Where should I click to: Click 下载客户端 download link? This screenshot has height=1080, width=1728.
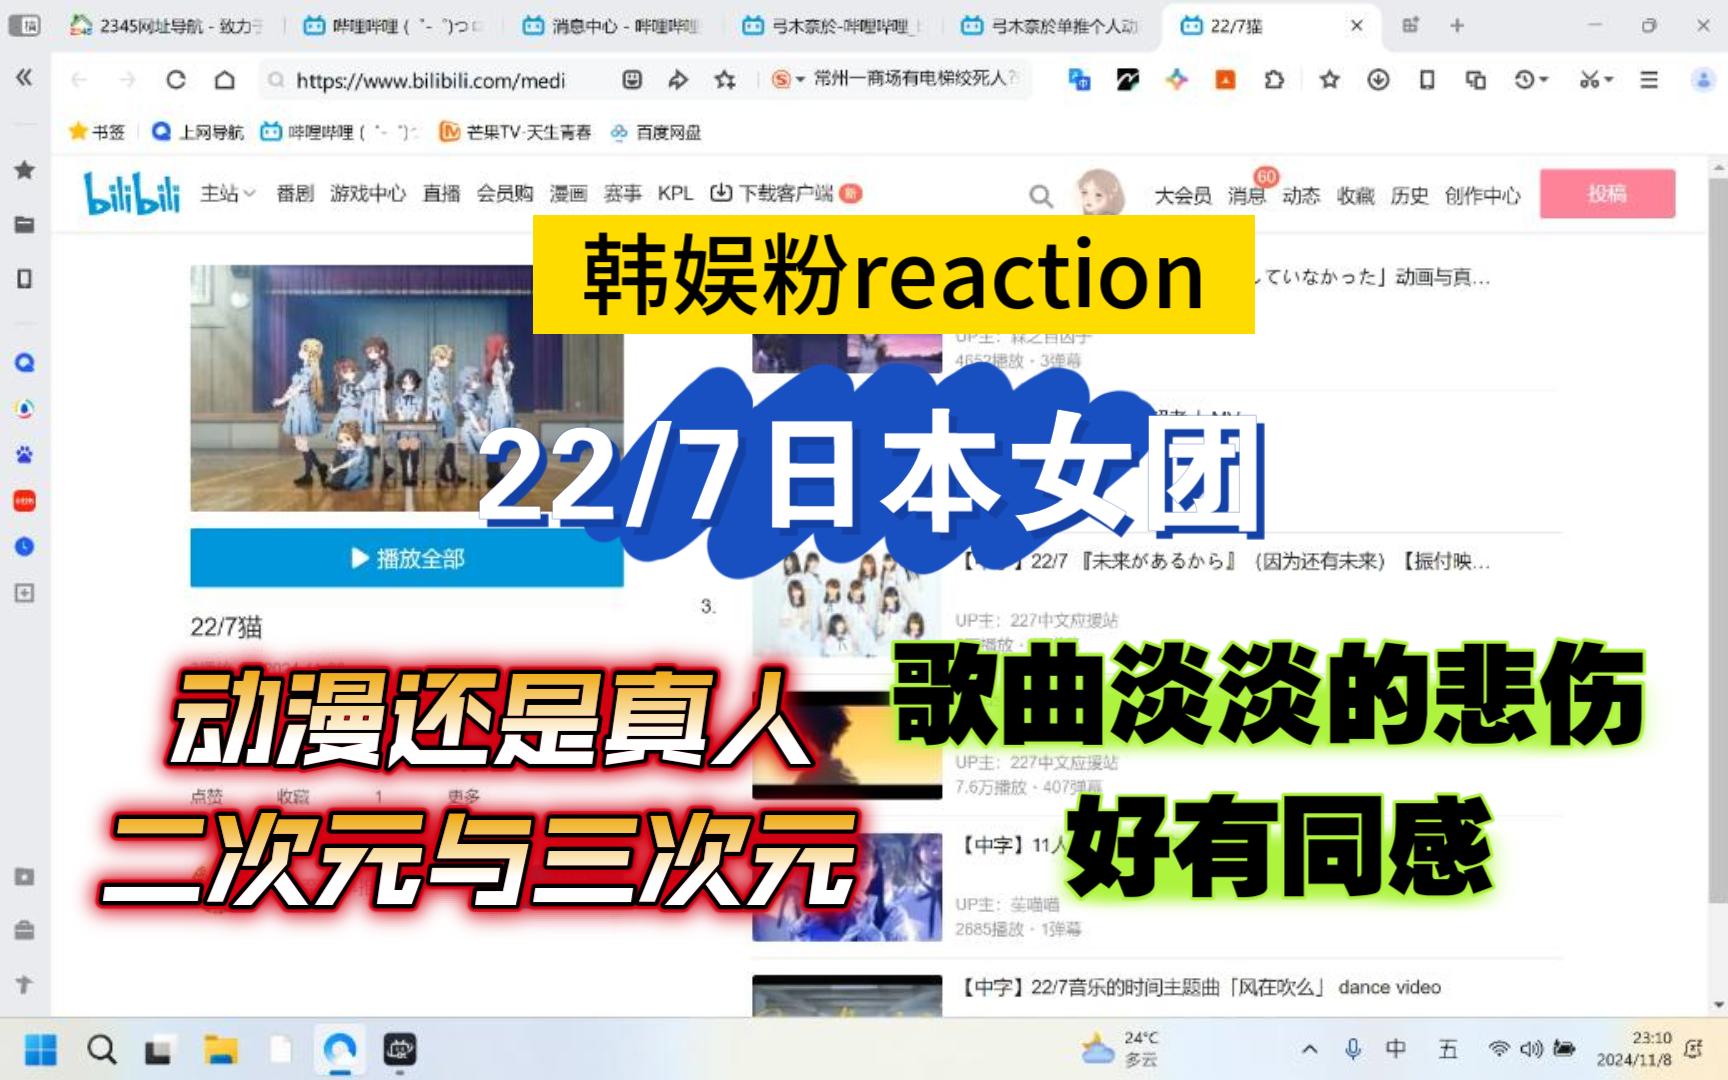pyautogui.click(x=785, y=193)
